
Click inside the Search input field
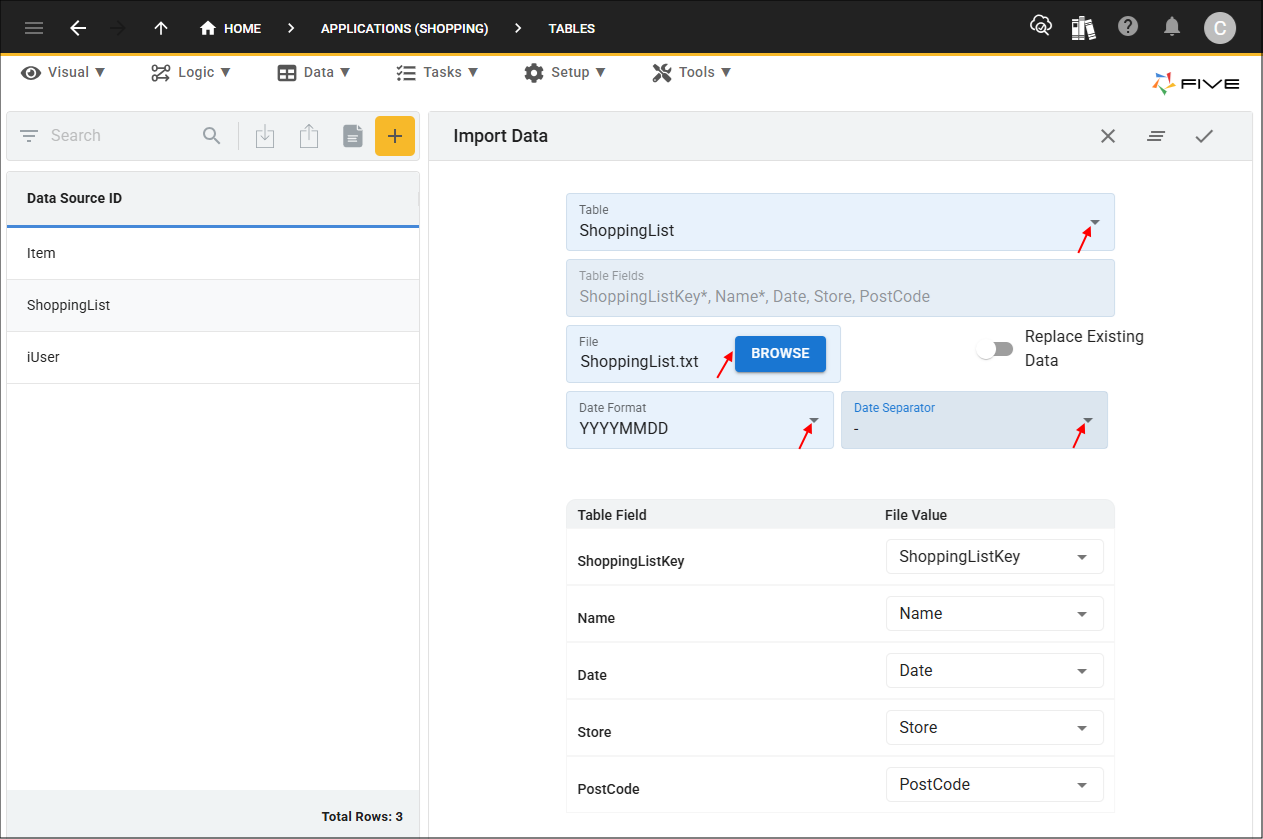click(110, 135)
